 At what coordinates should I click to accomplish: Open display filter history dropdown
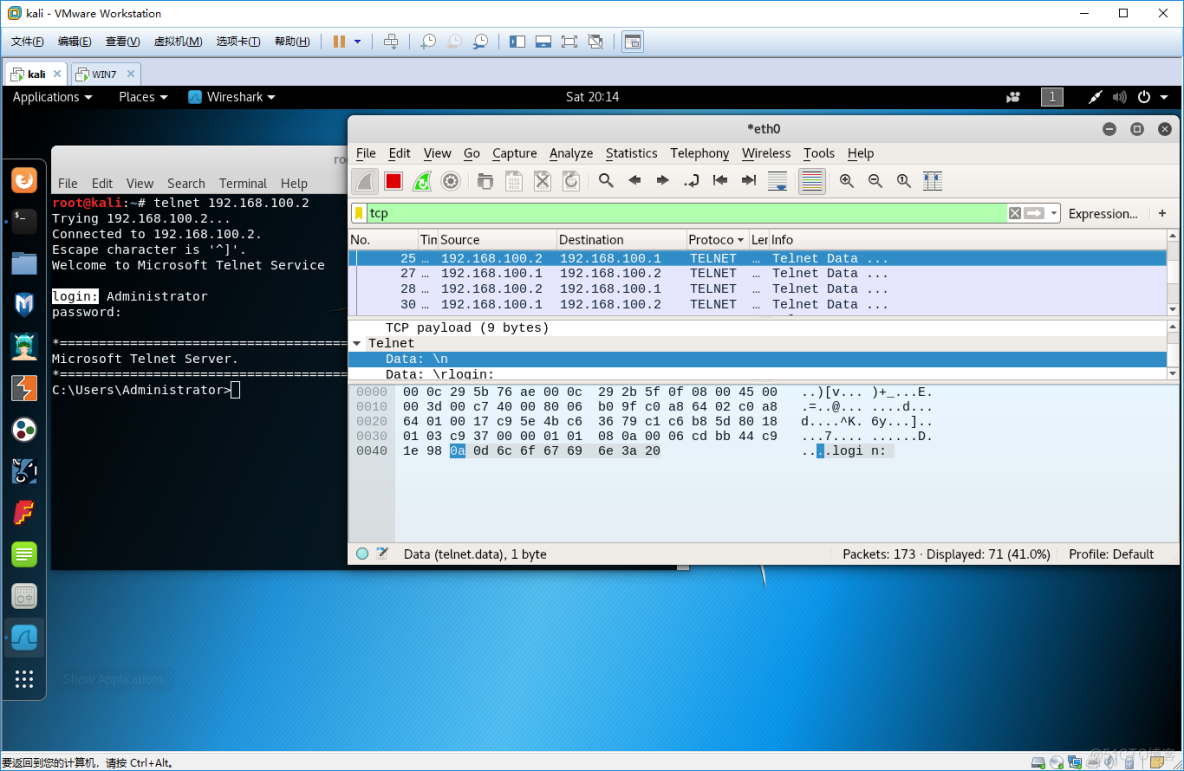pyautogui.click(x=1054, y=214)
